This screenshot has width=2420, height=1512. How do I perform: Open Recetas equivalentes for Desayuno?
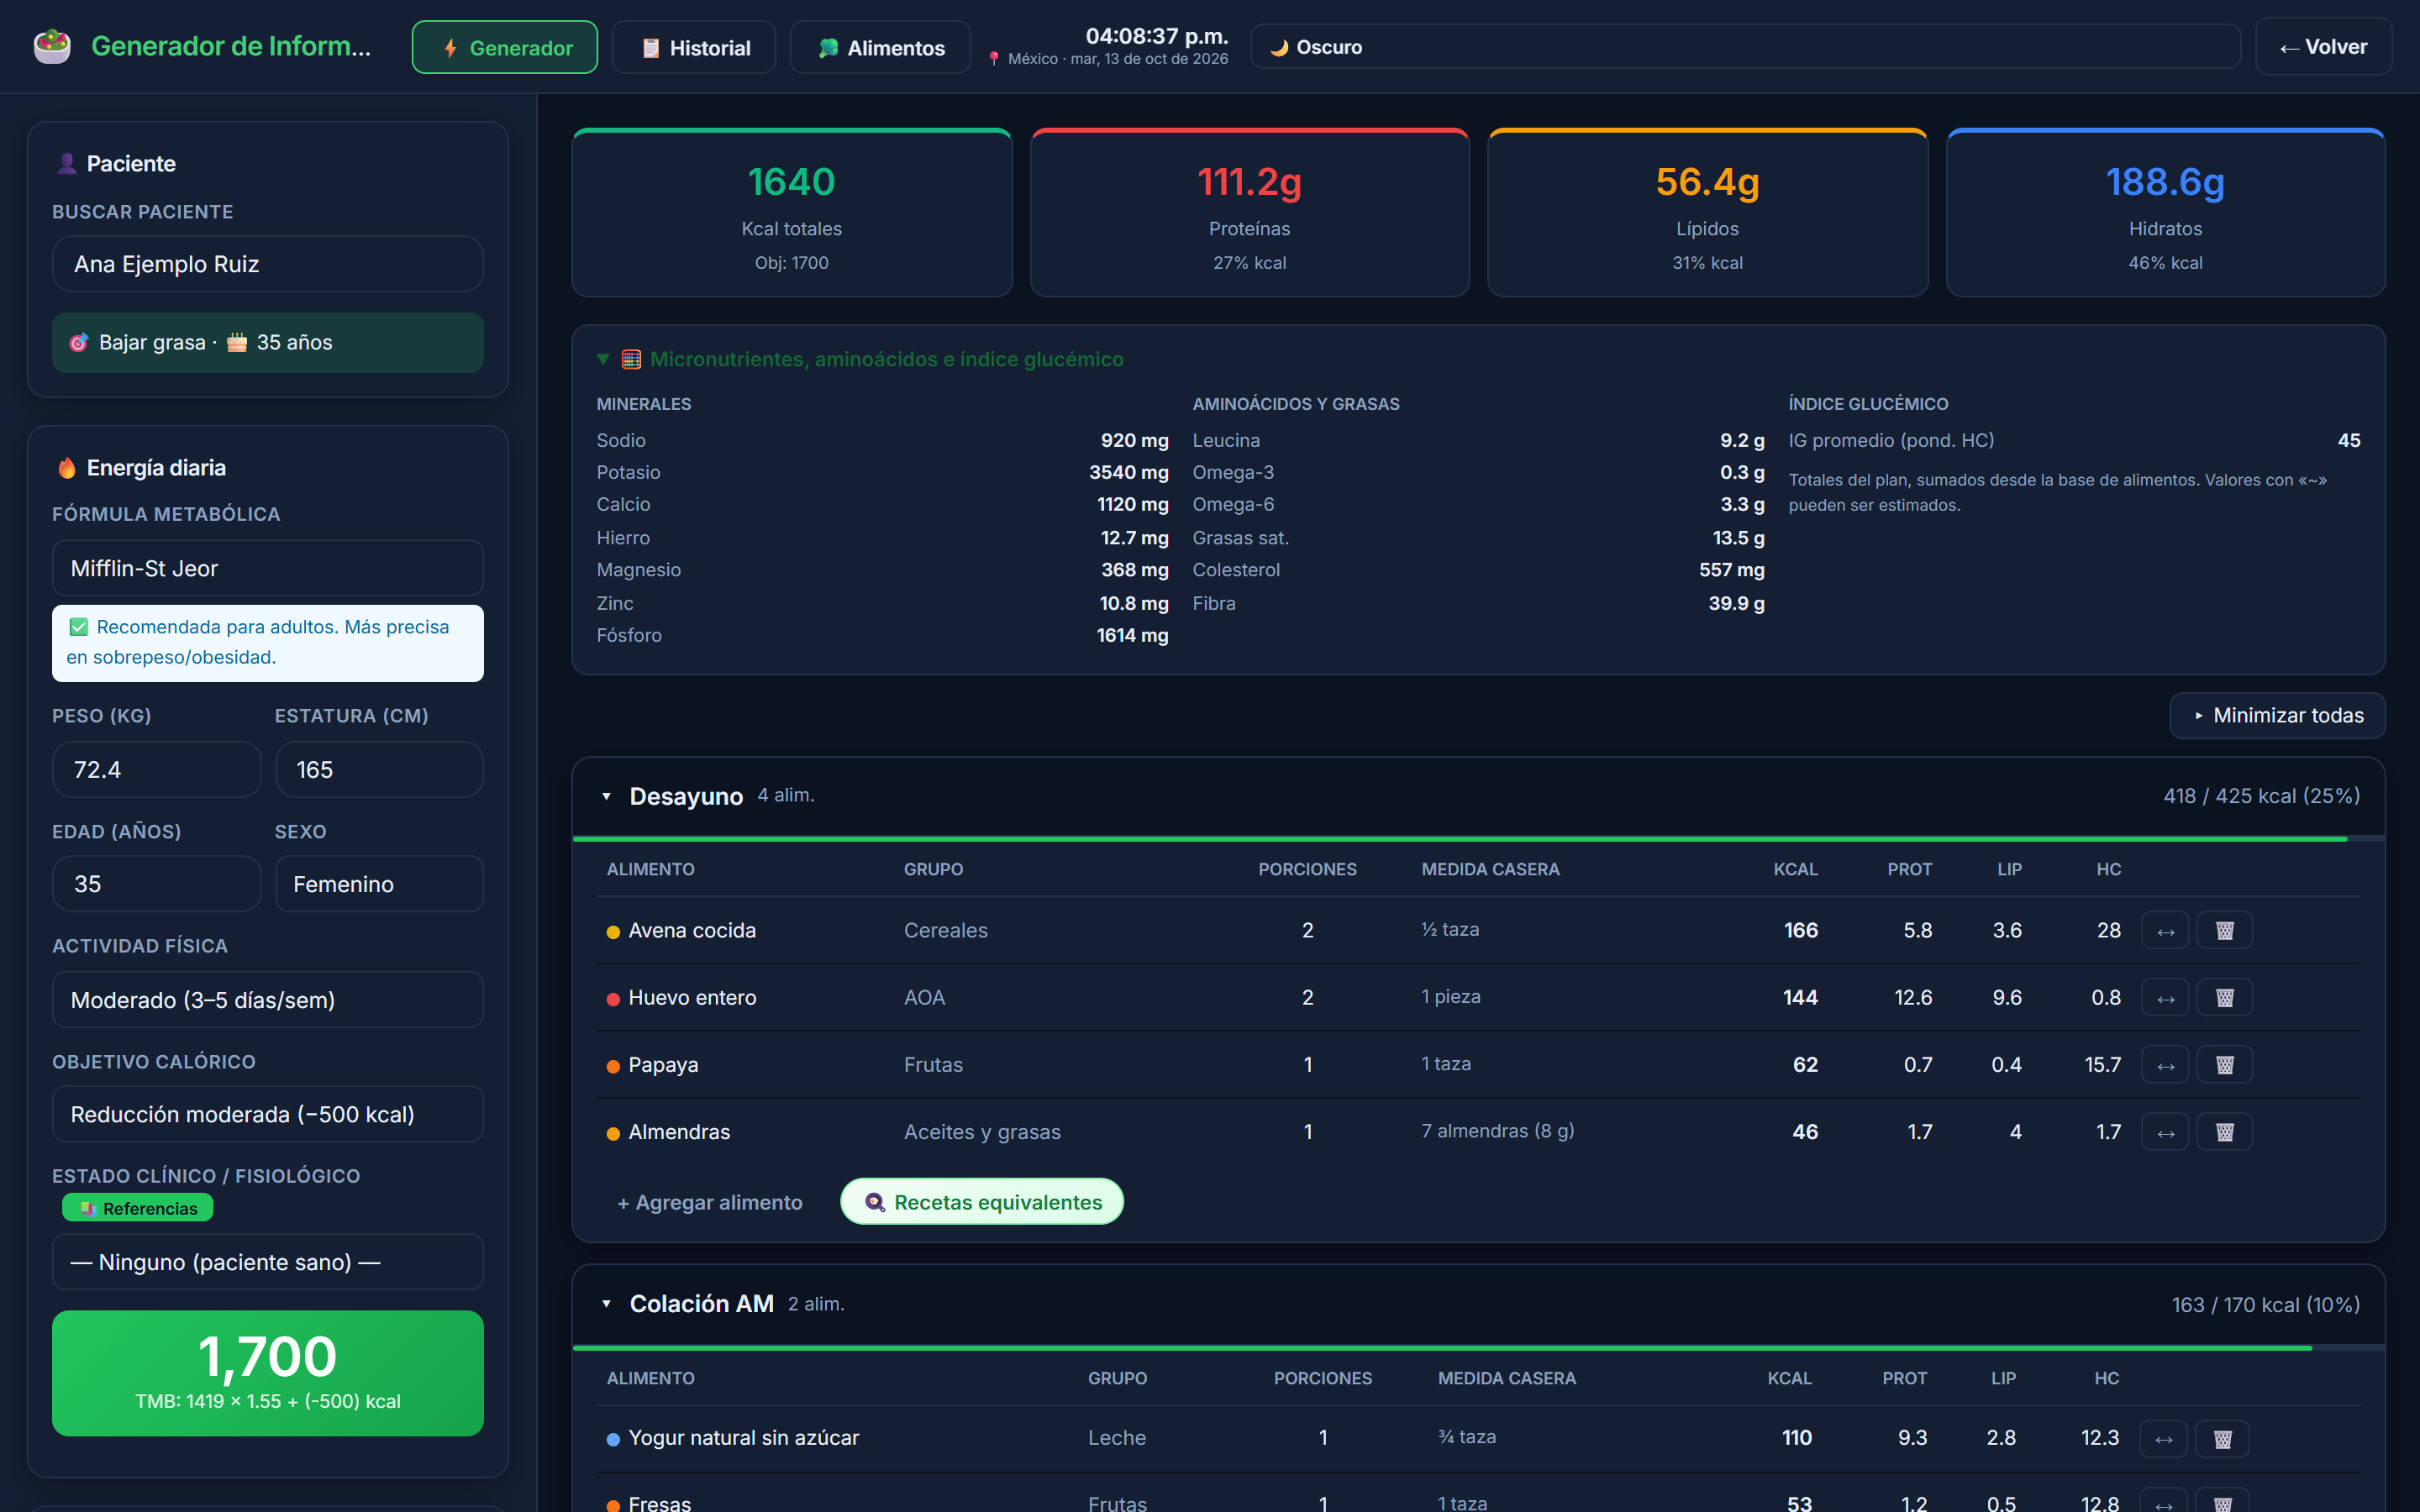pos(982,1202)
